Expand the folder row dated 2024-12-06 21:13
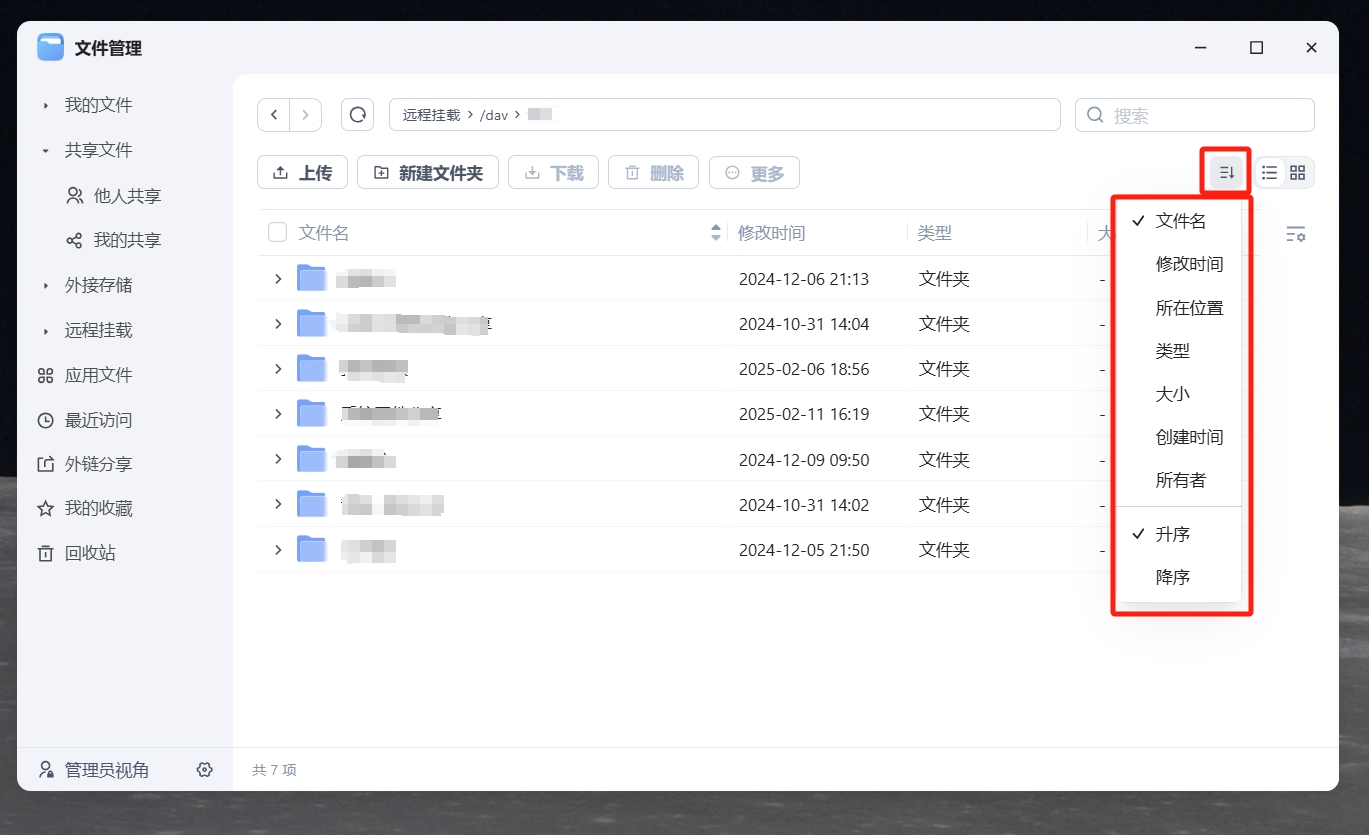1369x835 pixels. click(278, 279)
